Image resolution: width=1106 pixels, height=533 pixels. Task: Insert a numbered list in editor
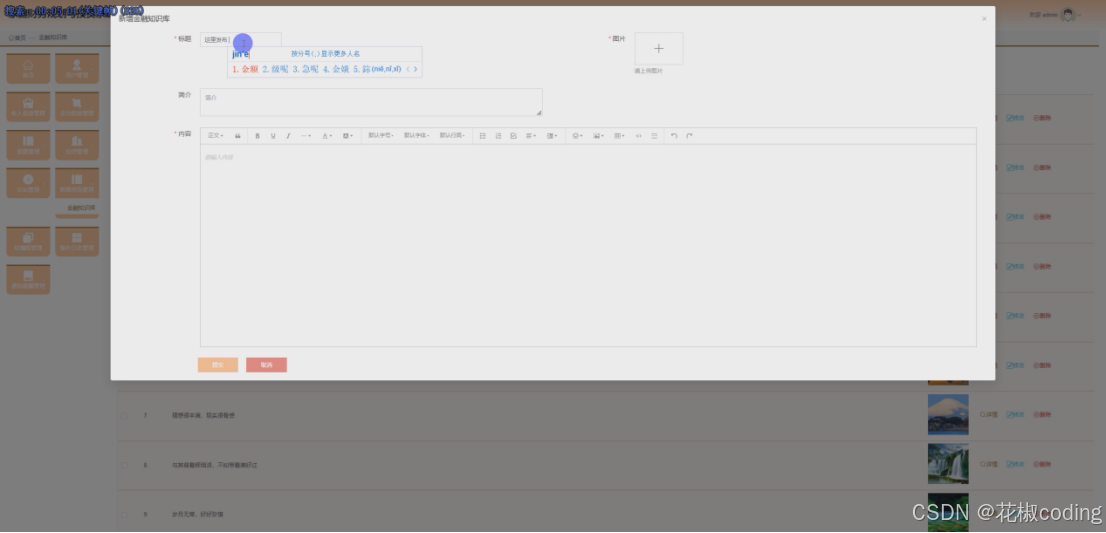tap(498, 136)
